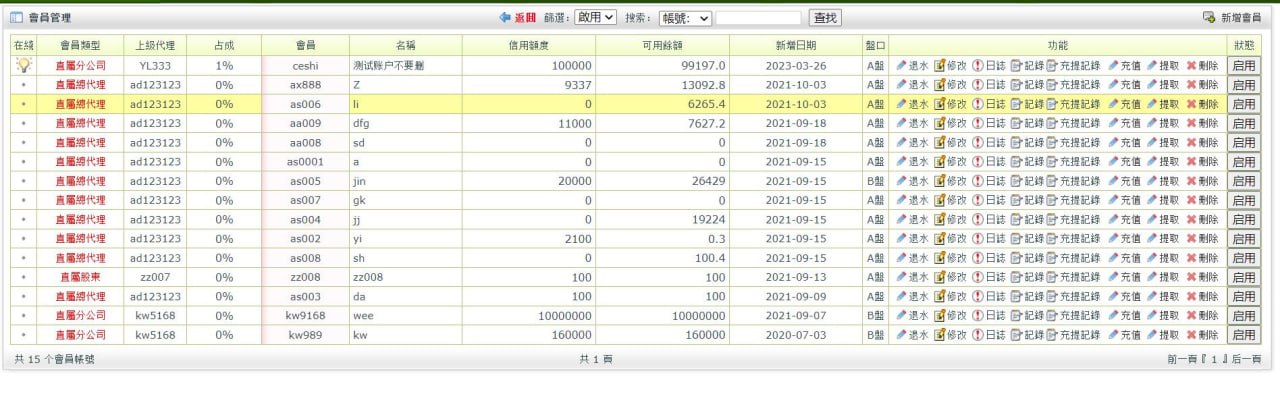Click the 修改 edit icon for as006
The height and width of the screenshot is (415, 1280).
(939, 104)
